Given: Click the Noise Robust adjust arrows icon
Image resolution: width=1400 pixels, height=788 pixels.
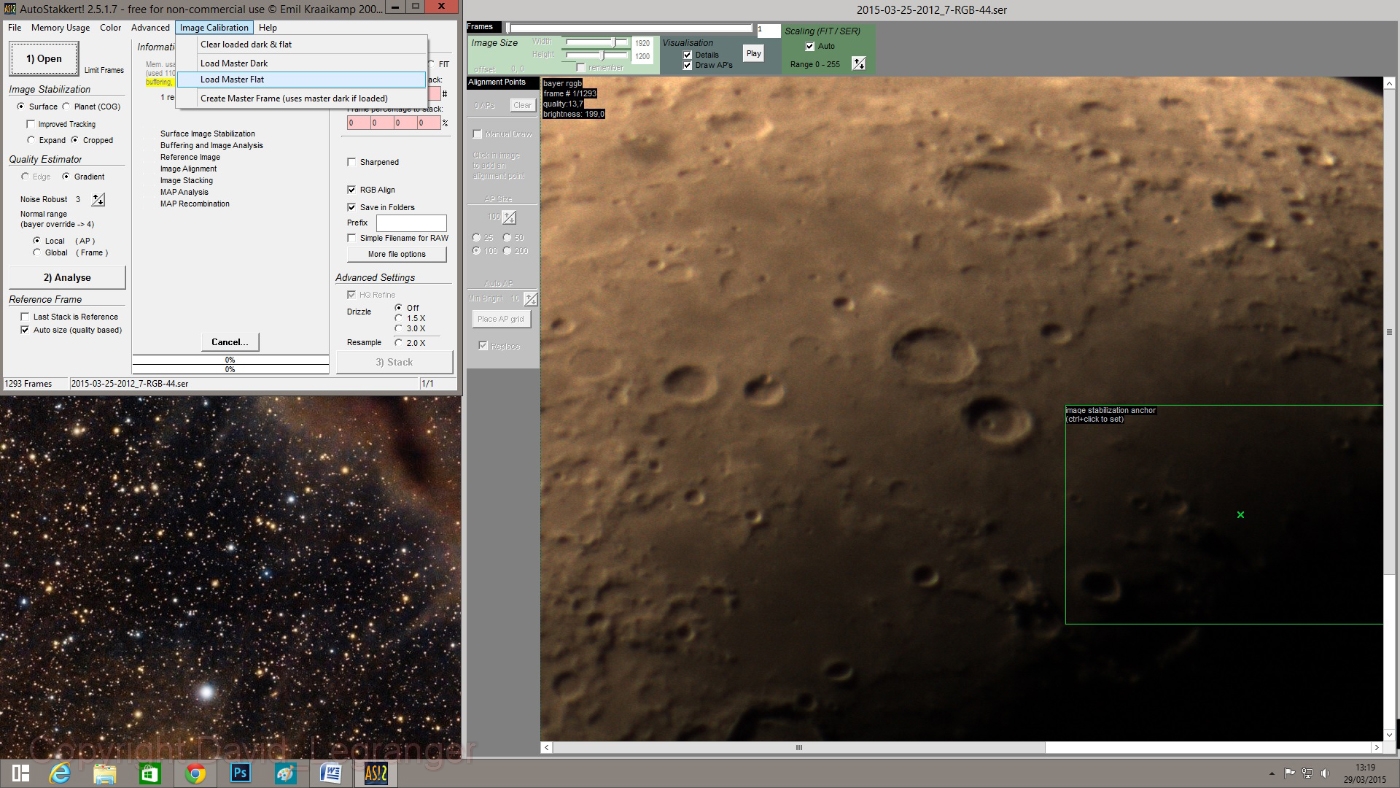Looking at the screenshot, I should (x=98, y=200).
